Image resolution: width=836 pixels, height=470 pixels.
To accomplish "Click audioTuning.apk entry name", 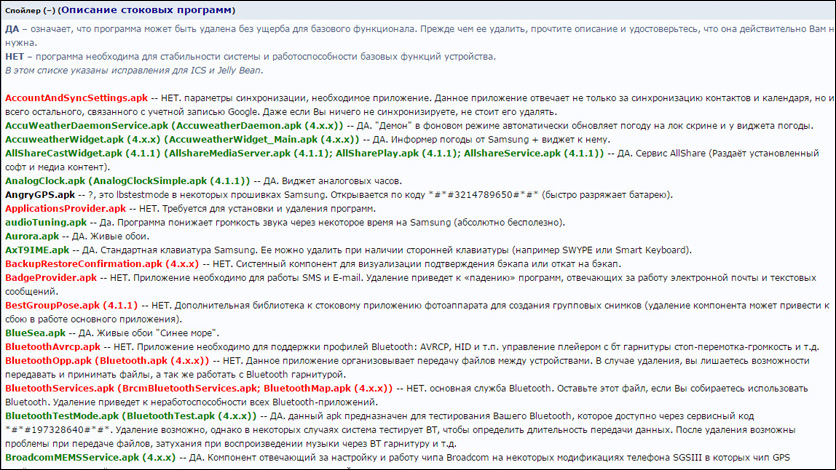I will [x=46, y=223].
